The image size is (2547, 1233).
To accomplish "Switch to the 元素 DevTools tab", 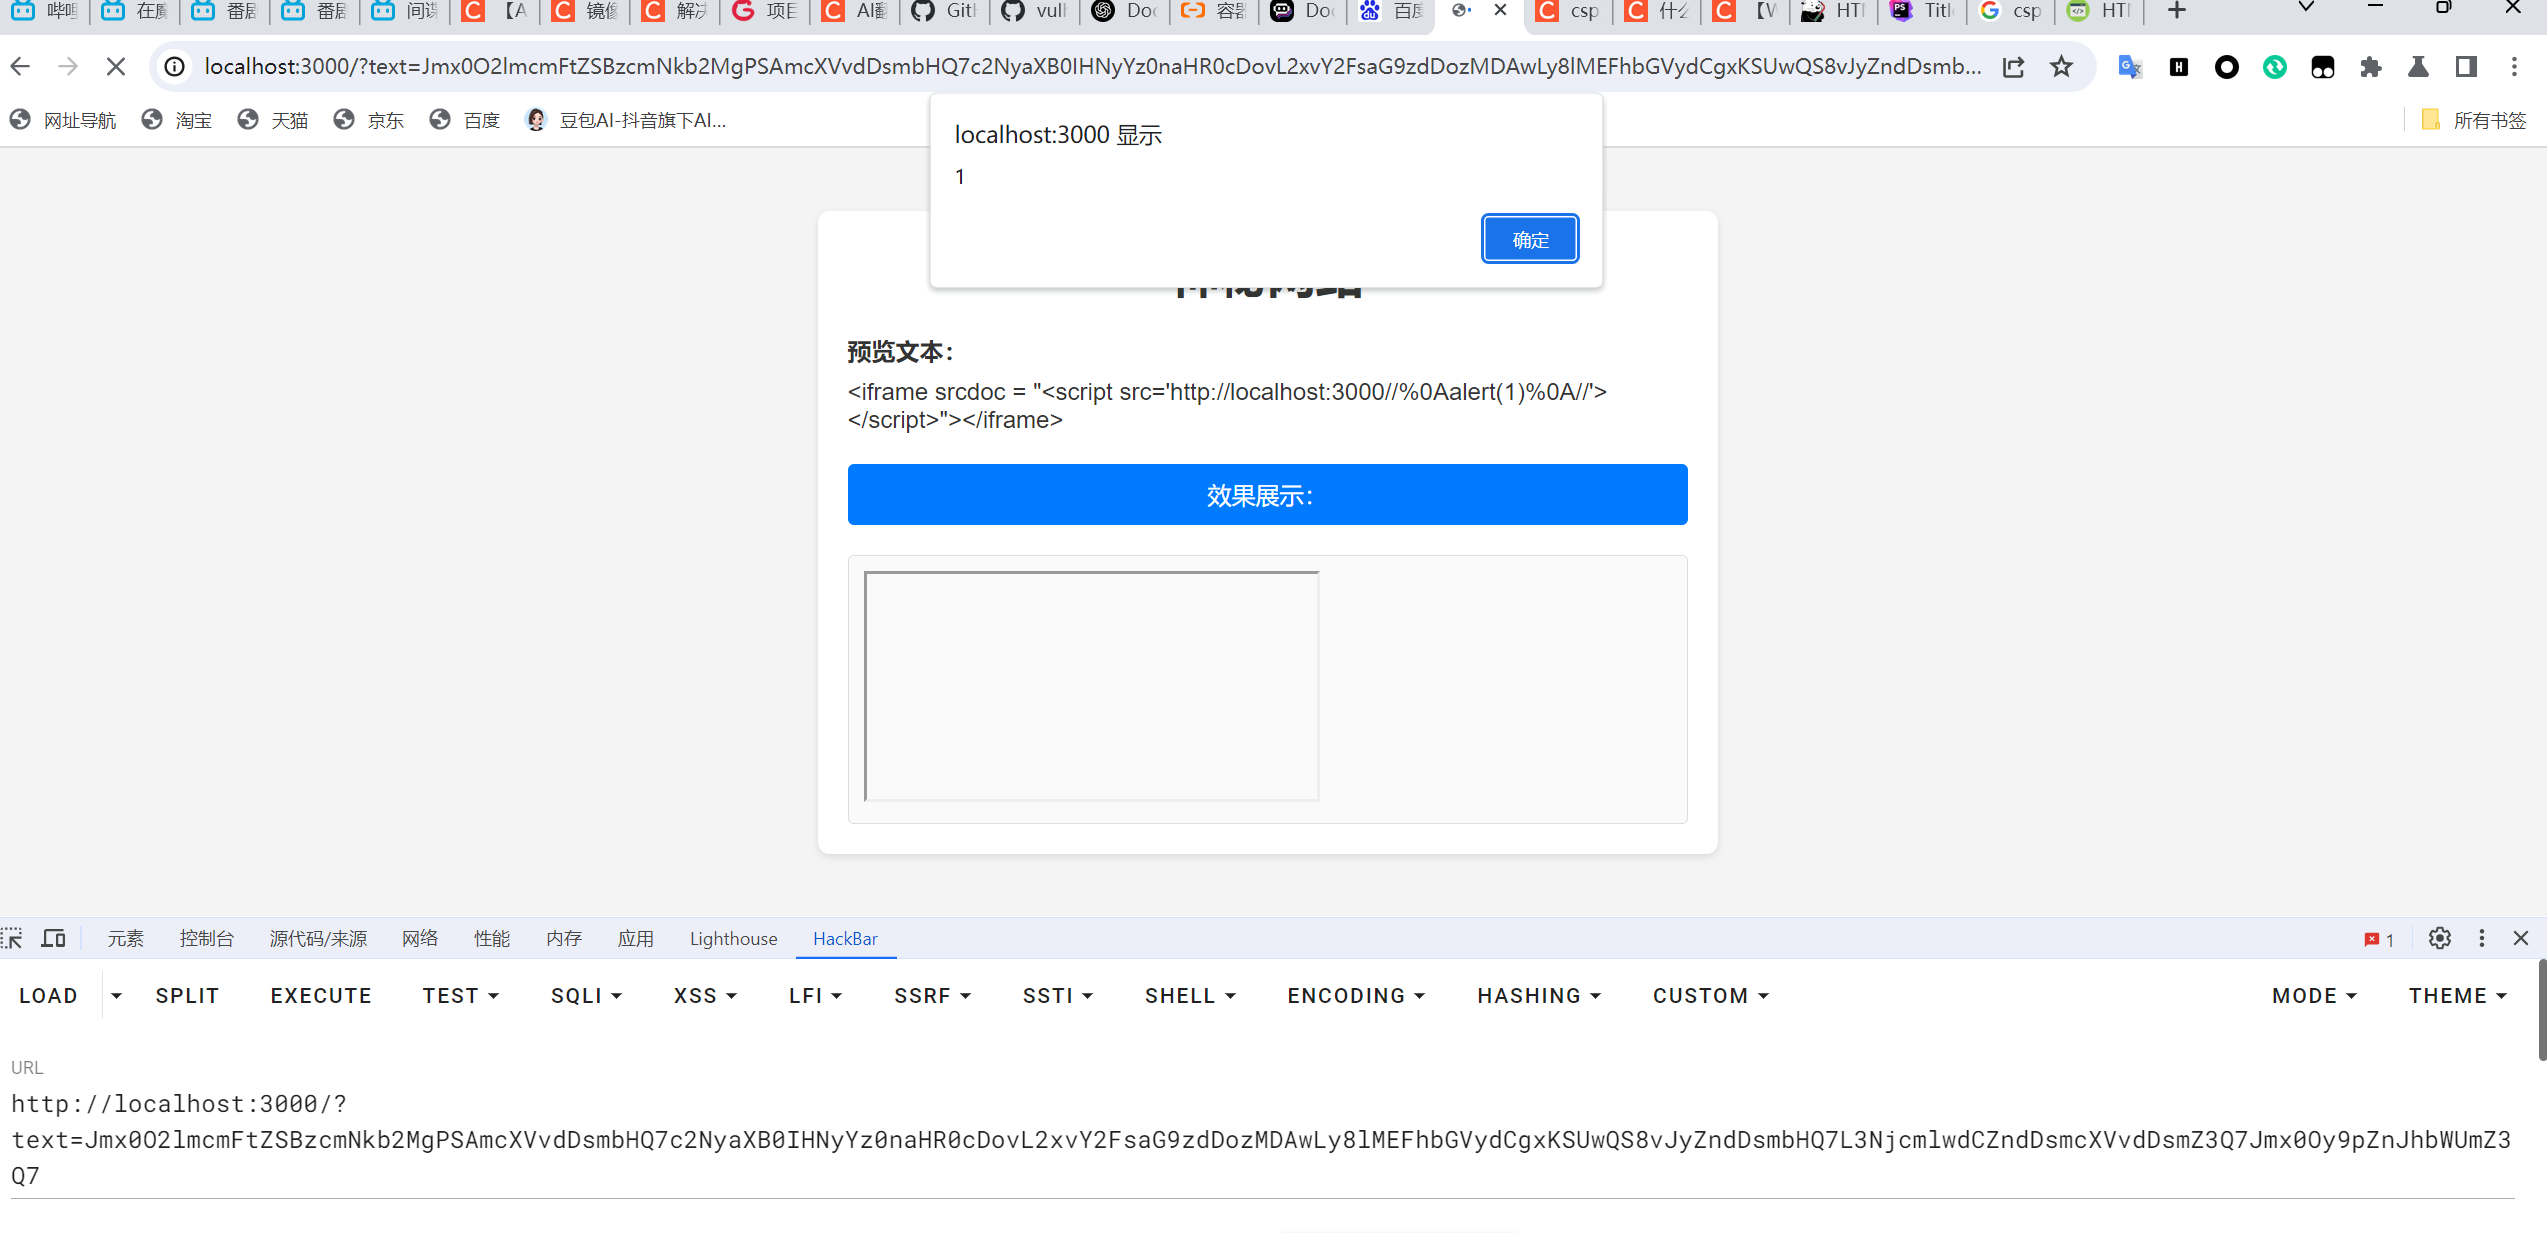I will click(x=126, y=938).
